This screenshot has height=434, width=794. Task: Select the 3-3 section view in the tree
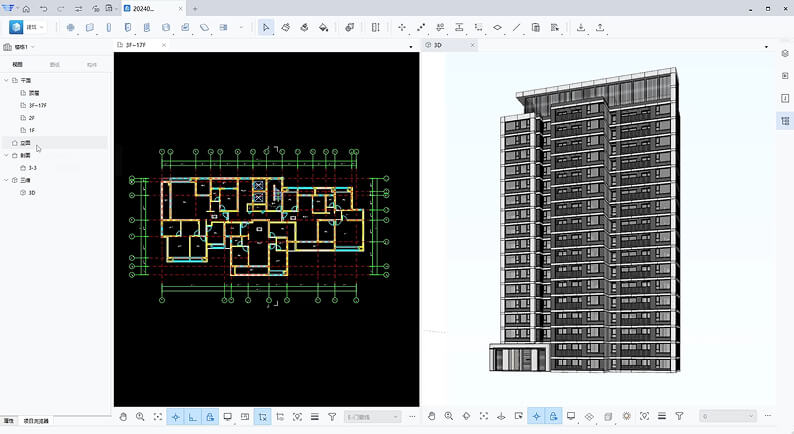coord(33,168)
